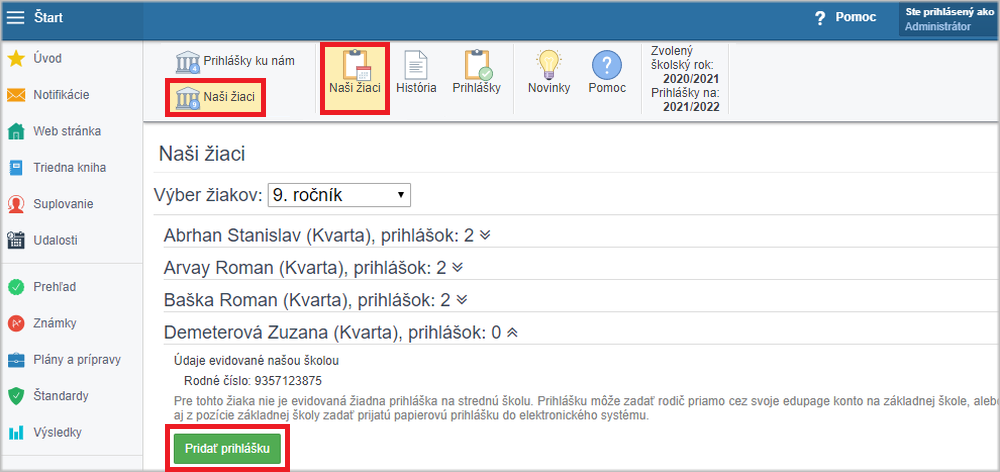Click the Známky red grade icon
The height and width of the screenshot is (472, 1000).
(x=15, y=323)
